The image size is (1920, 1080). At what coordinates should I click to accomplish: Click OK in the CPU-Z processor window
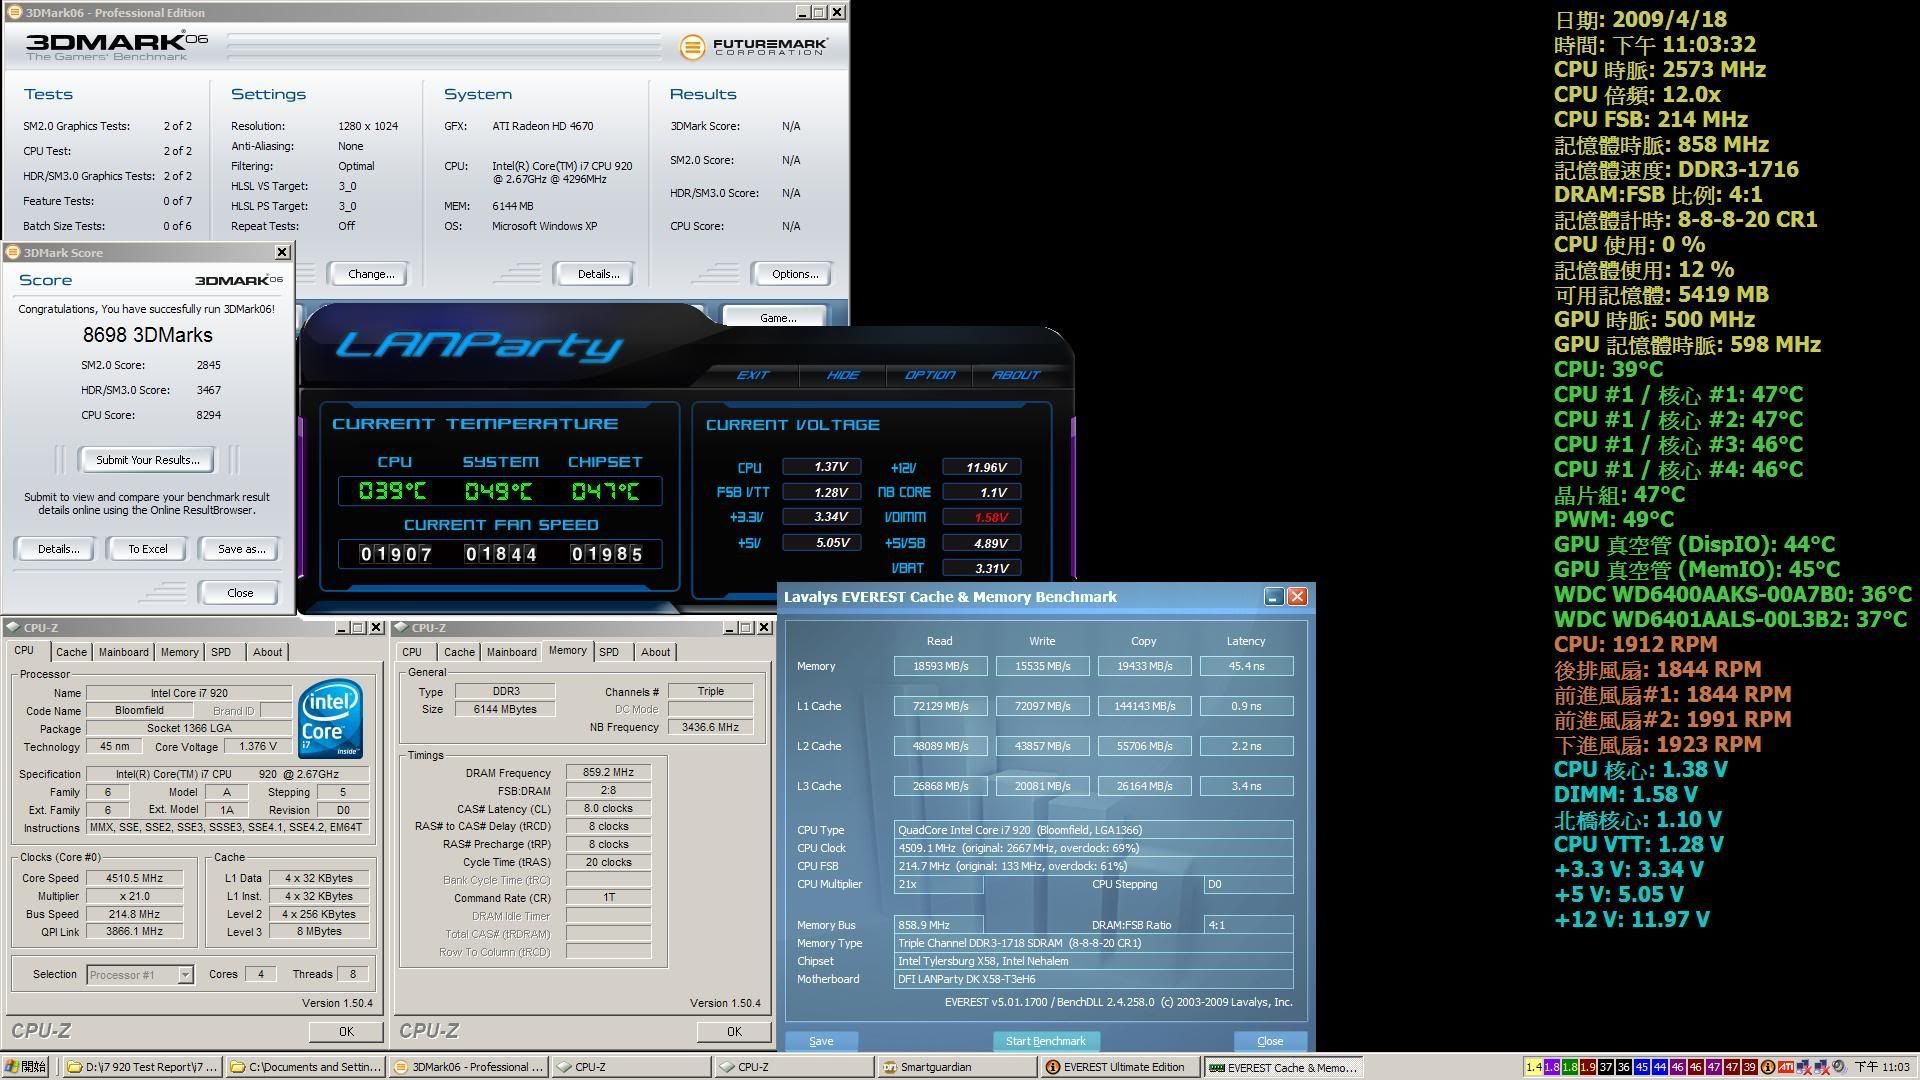pyautogui.click(x=346, y=1031)
